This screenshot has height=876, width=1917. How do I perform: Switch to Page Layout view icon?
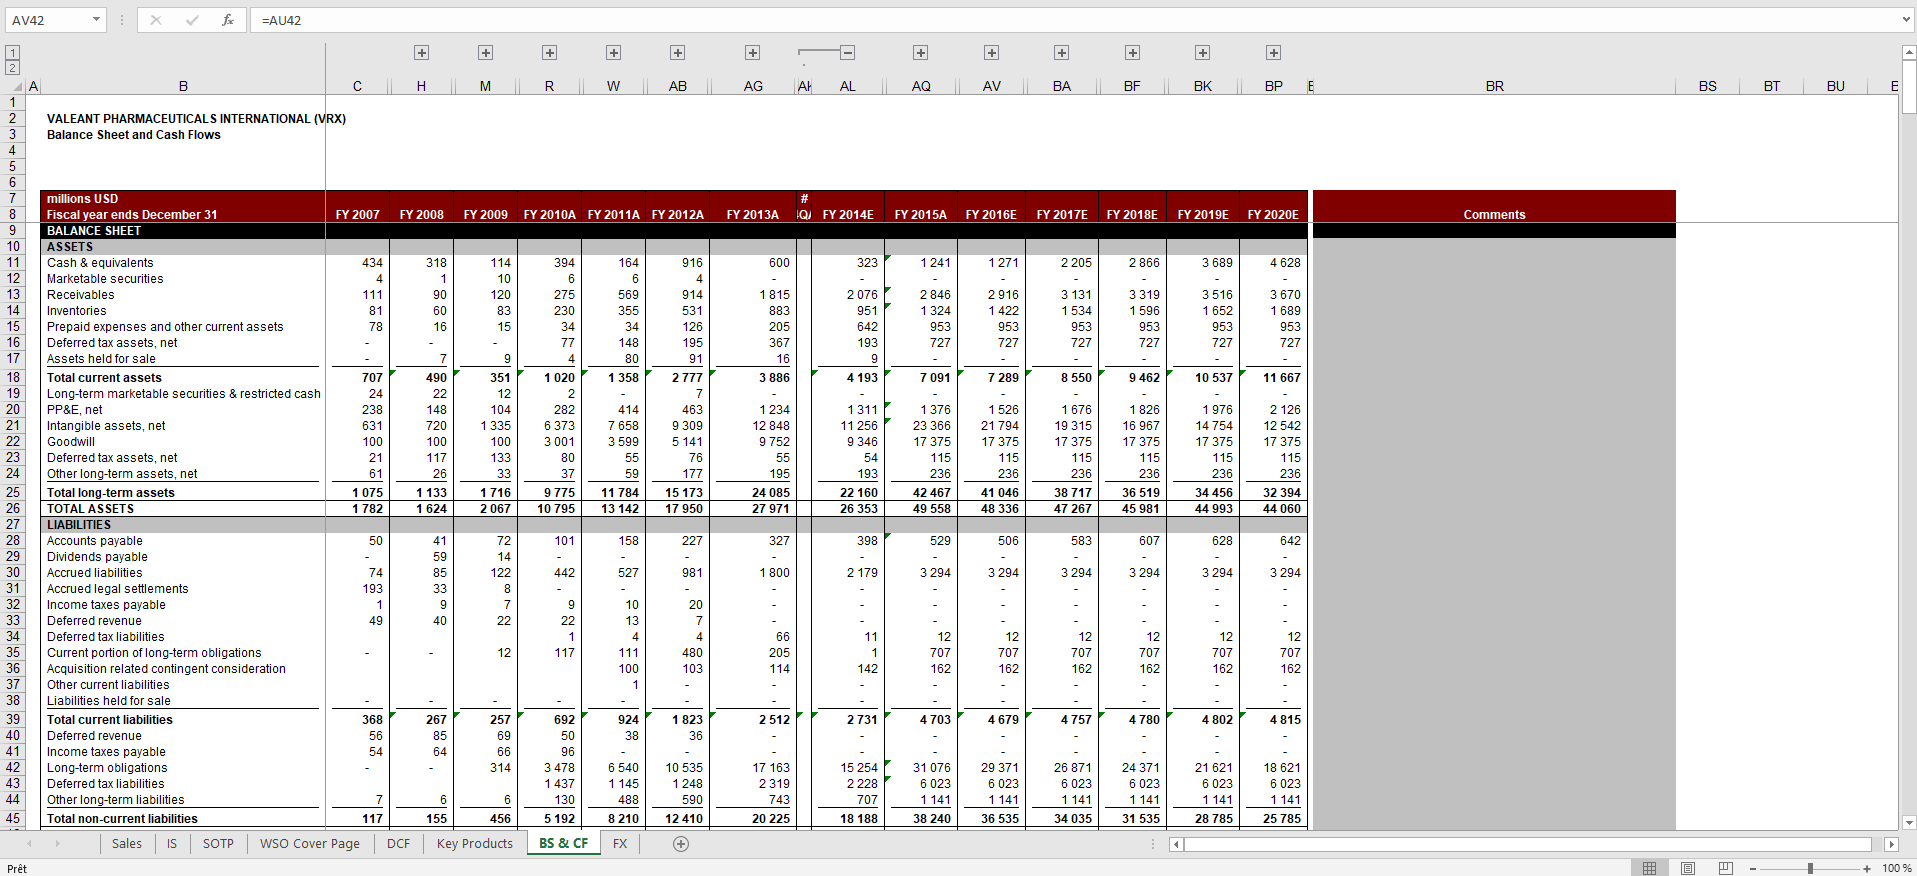(x=1688, y=868)
